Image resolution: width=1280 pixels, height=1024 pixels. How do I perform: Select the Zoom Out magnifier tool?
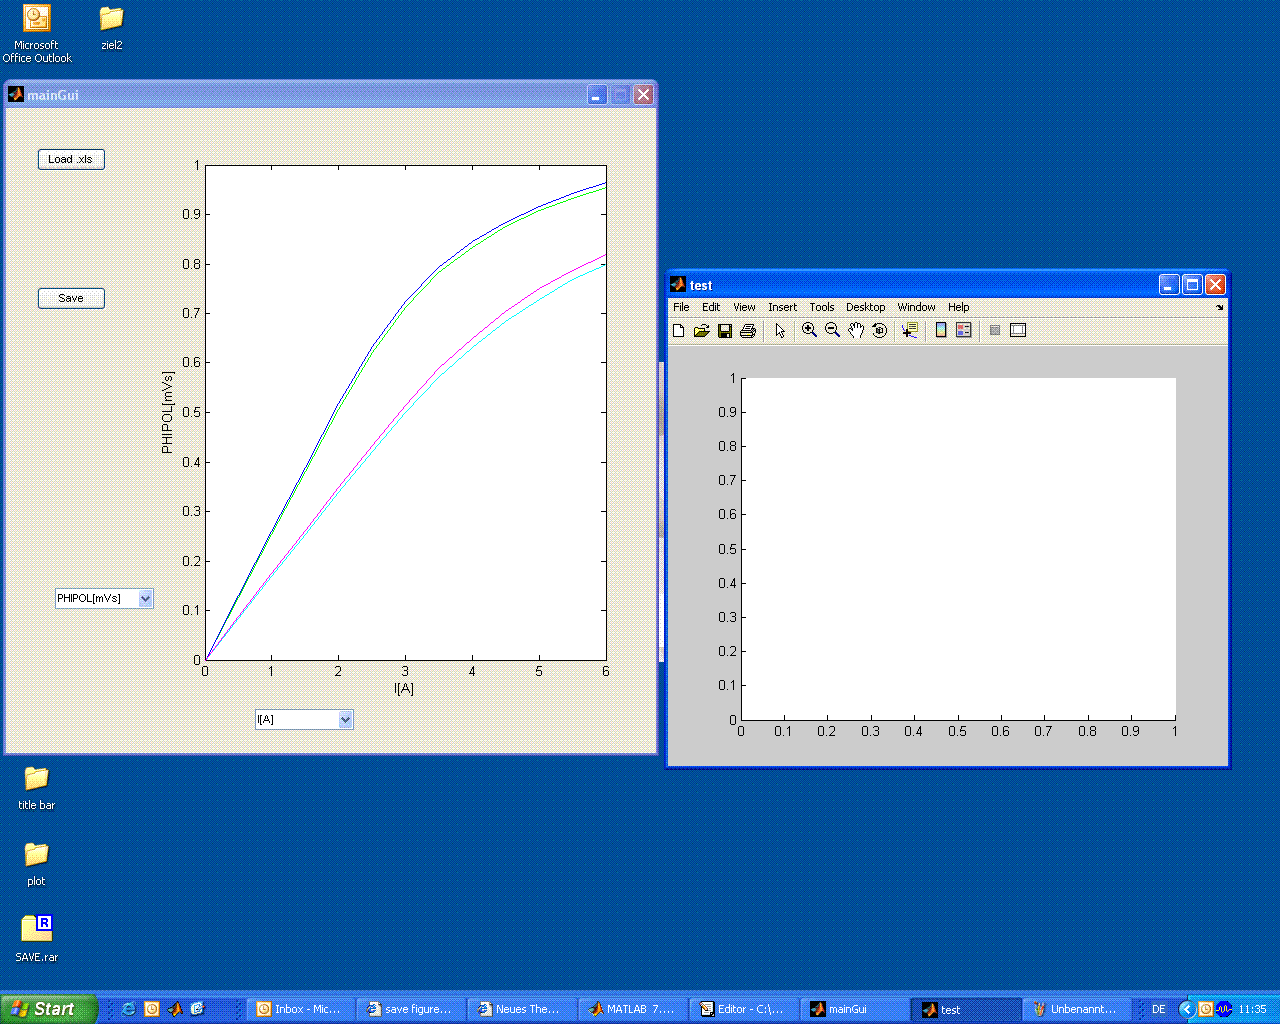(x=832, y=331)
